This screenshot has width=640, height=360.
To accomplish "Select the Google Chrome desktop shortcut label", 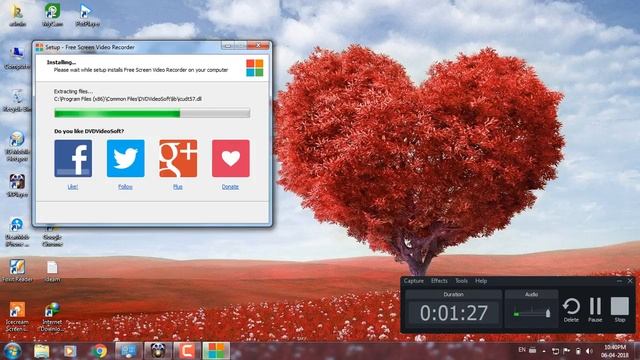I will point(52,240).
